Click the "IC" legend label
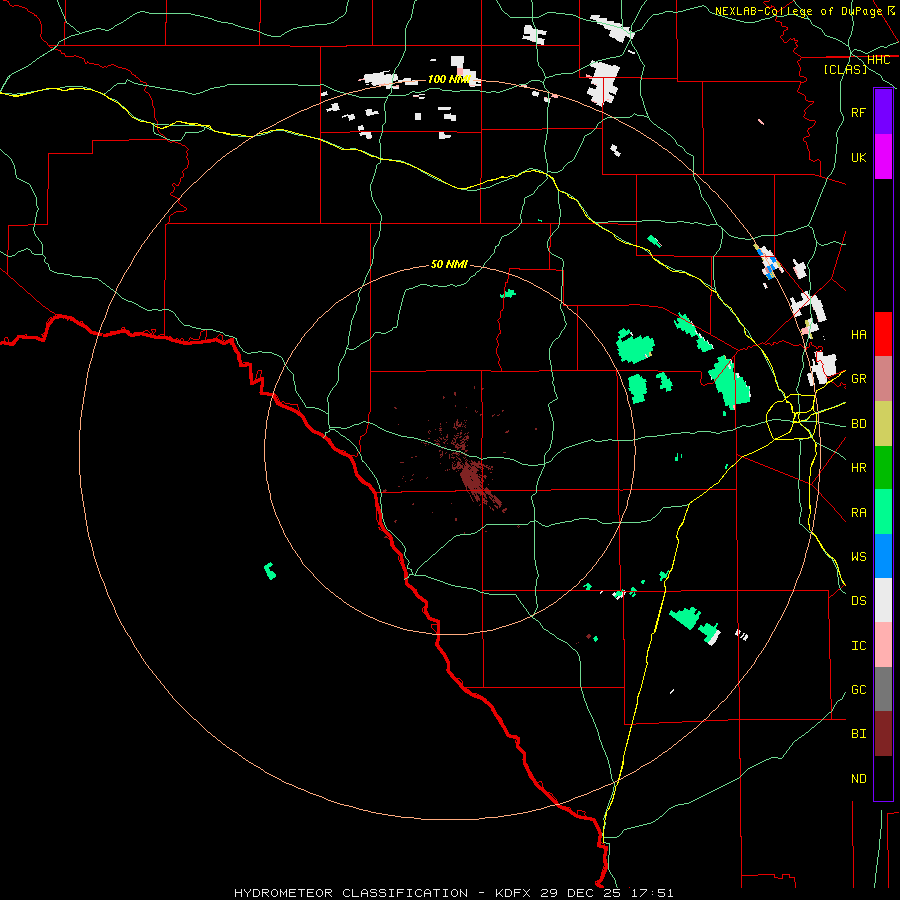The width and height of the screenshot is (900, 900). [x=858, y=646]
